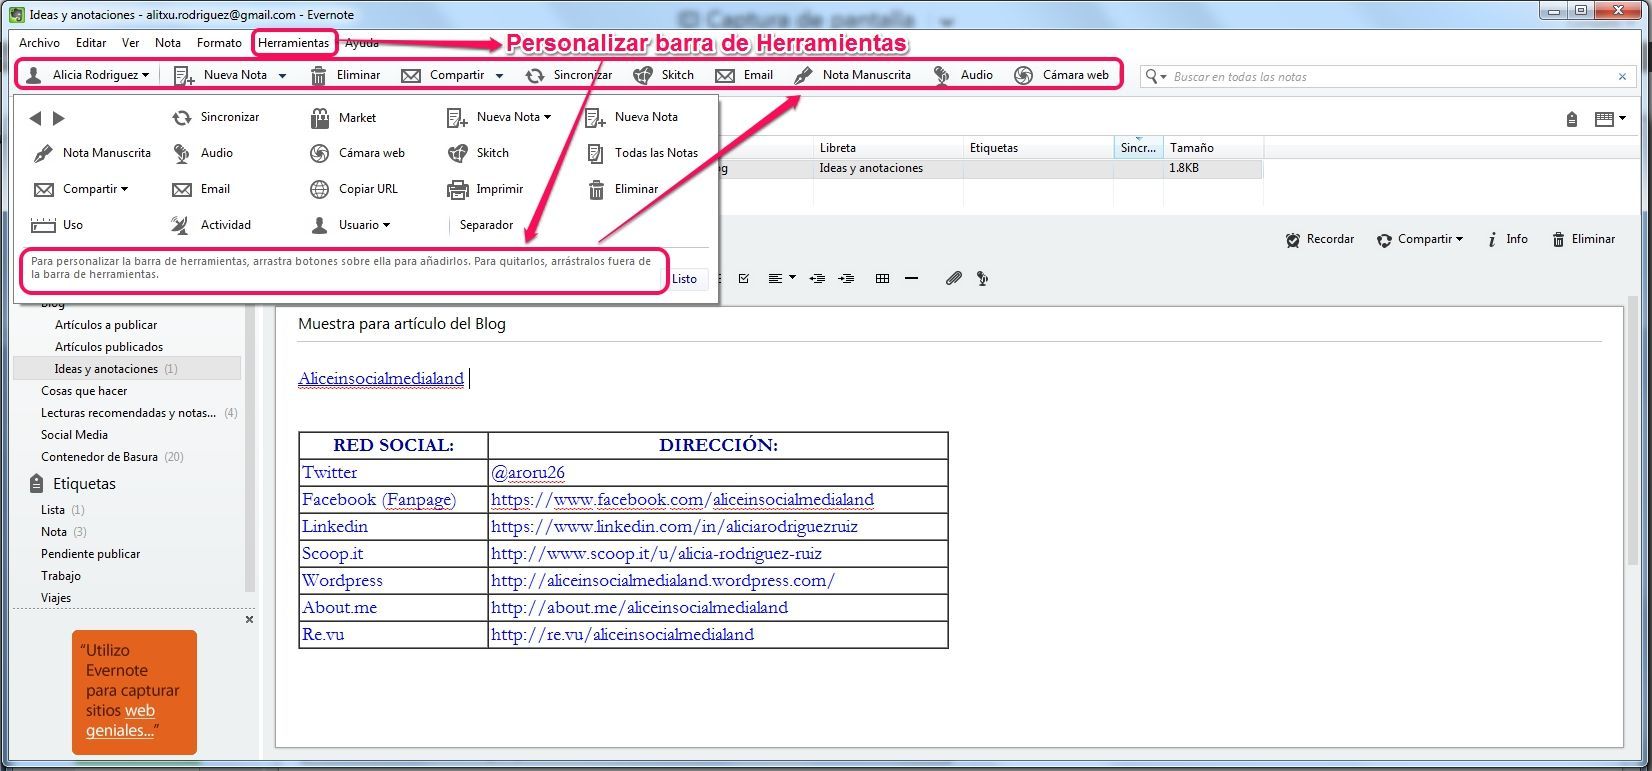Insert a to-do checkbox in the note
The height and width of the screenshot is (771, 1652).
click(744, 279)
